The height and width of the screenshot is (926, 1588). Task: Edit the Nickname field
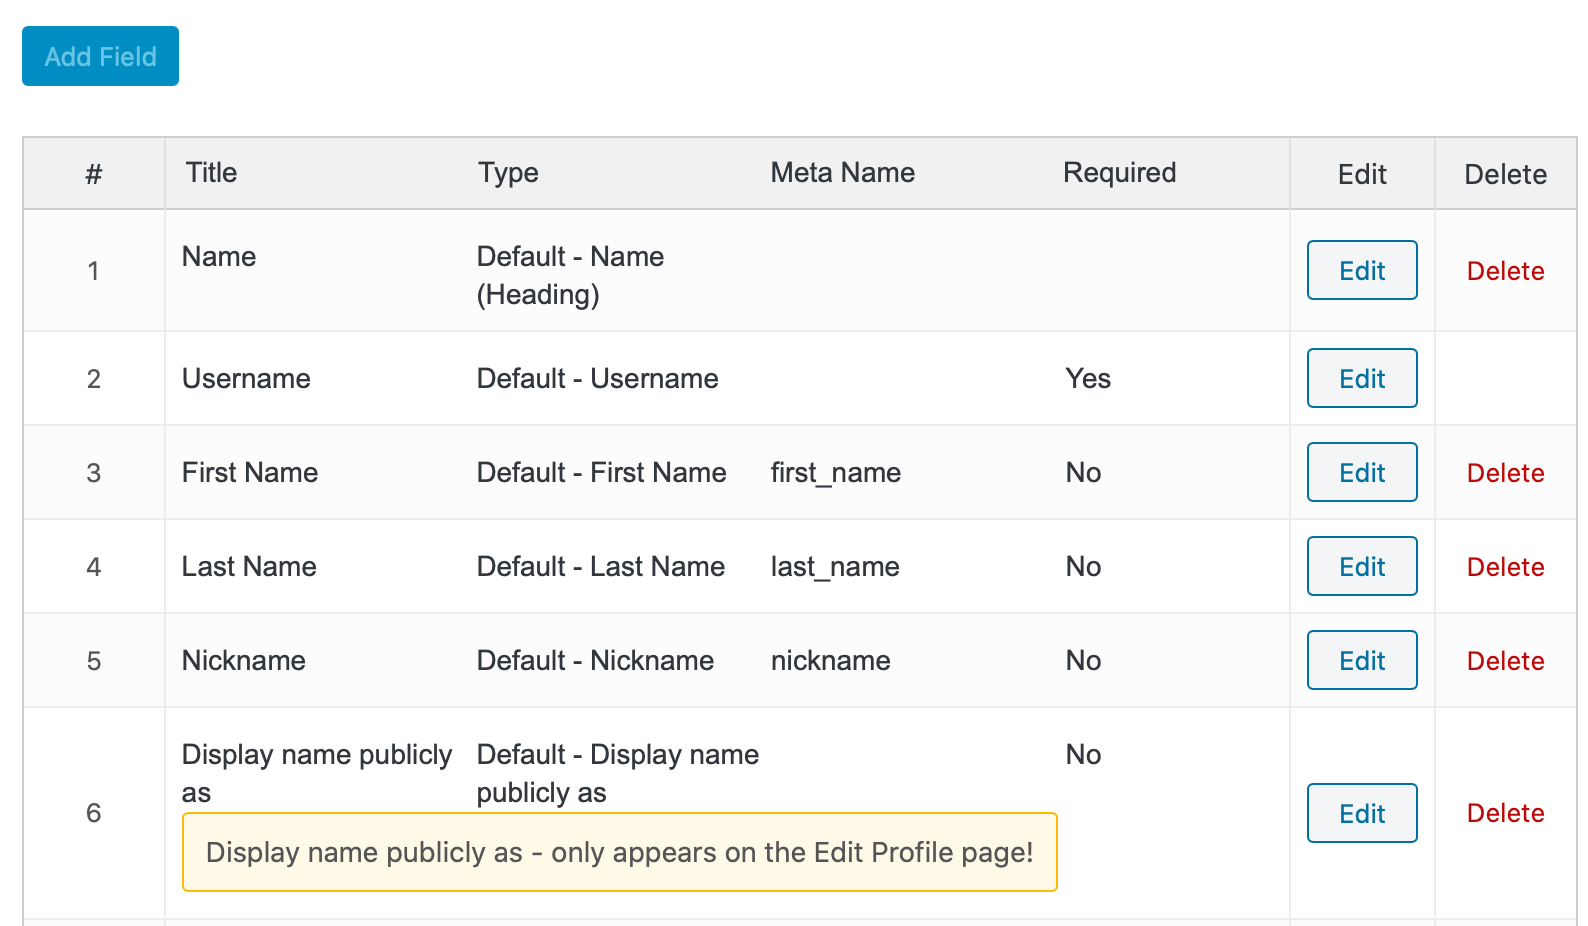(x=1362, y=660)
